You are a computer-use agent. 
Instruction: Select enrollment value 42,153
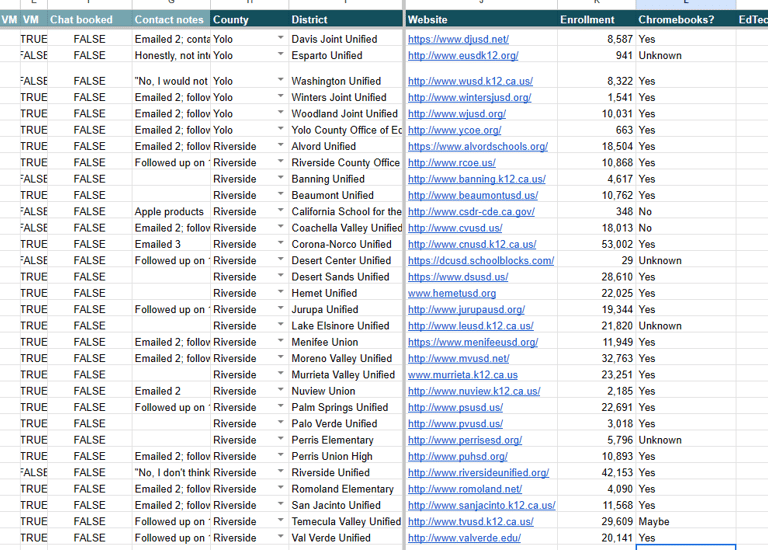597,473
